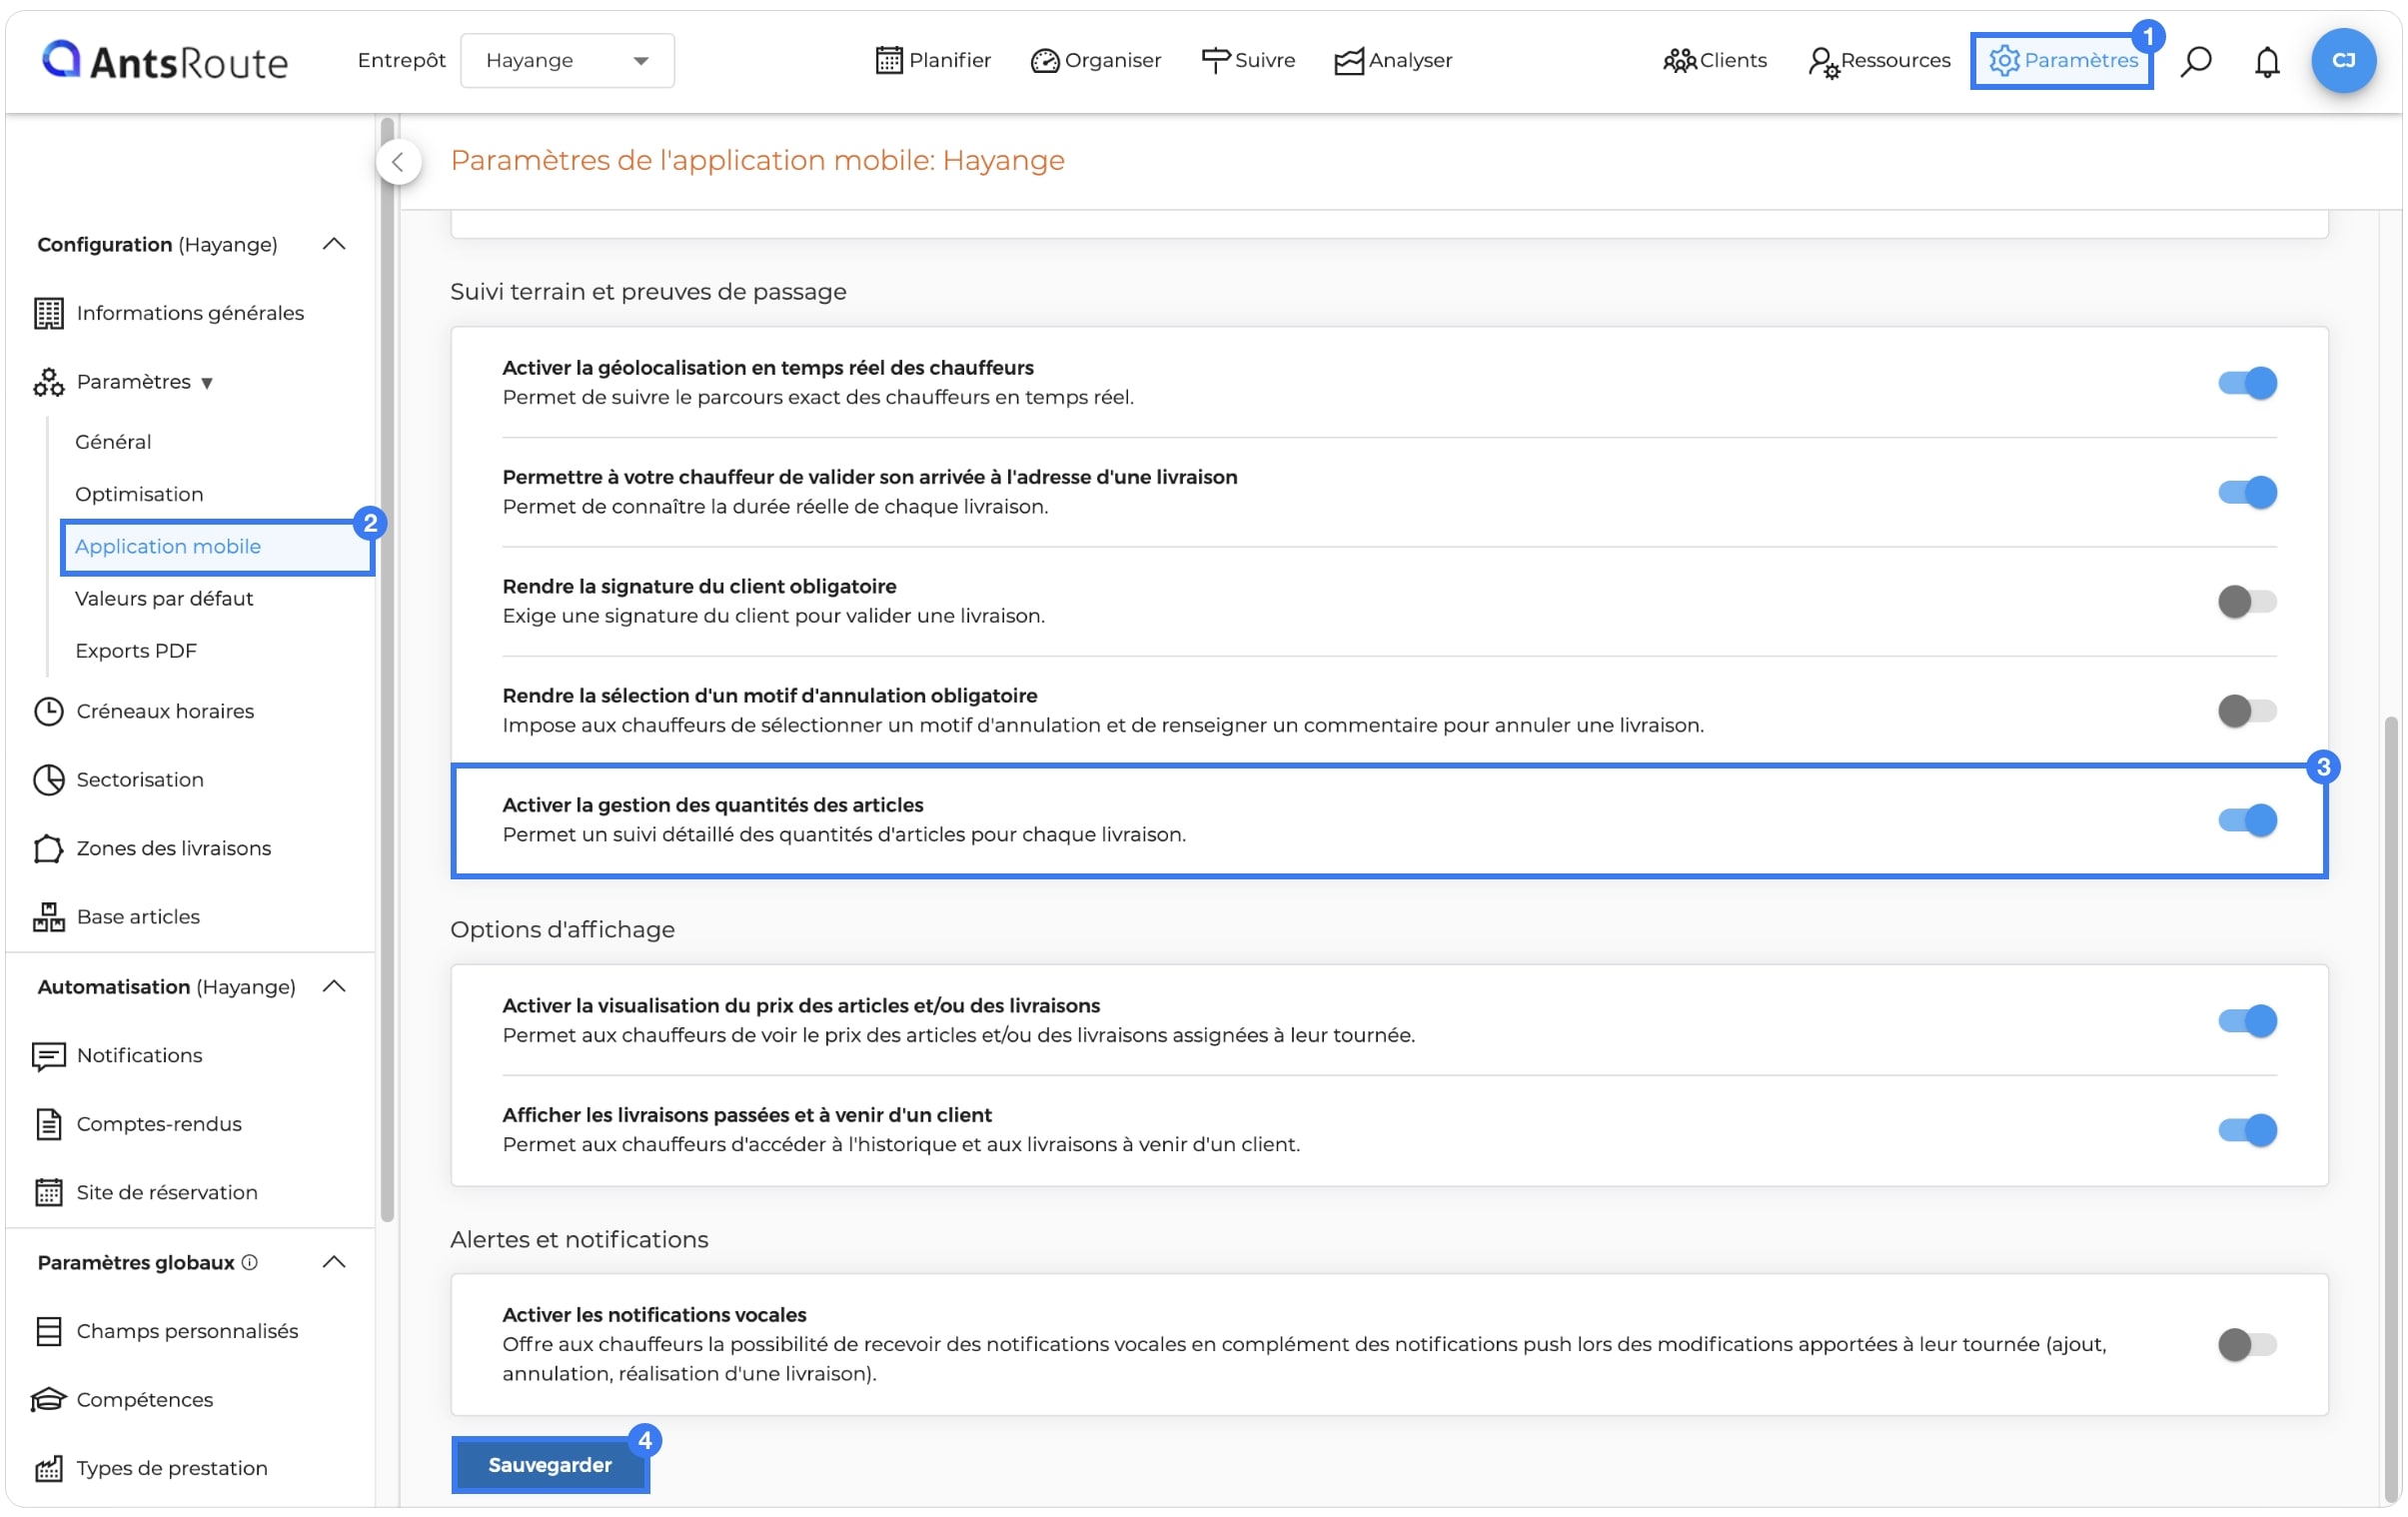
Task: Open the Général settings page
Action: [x=113, y=442]
